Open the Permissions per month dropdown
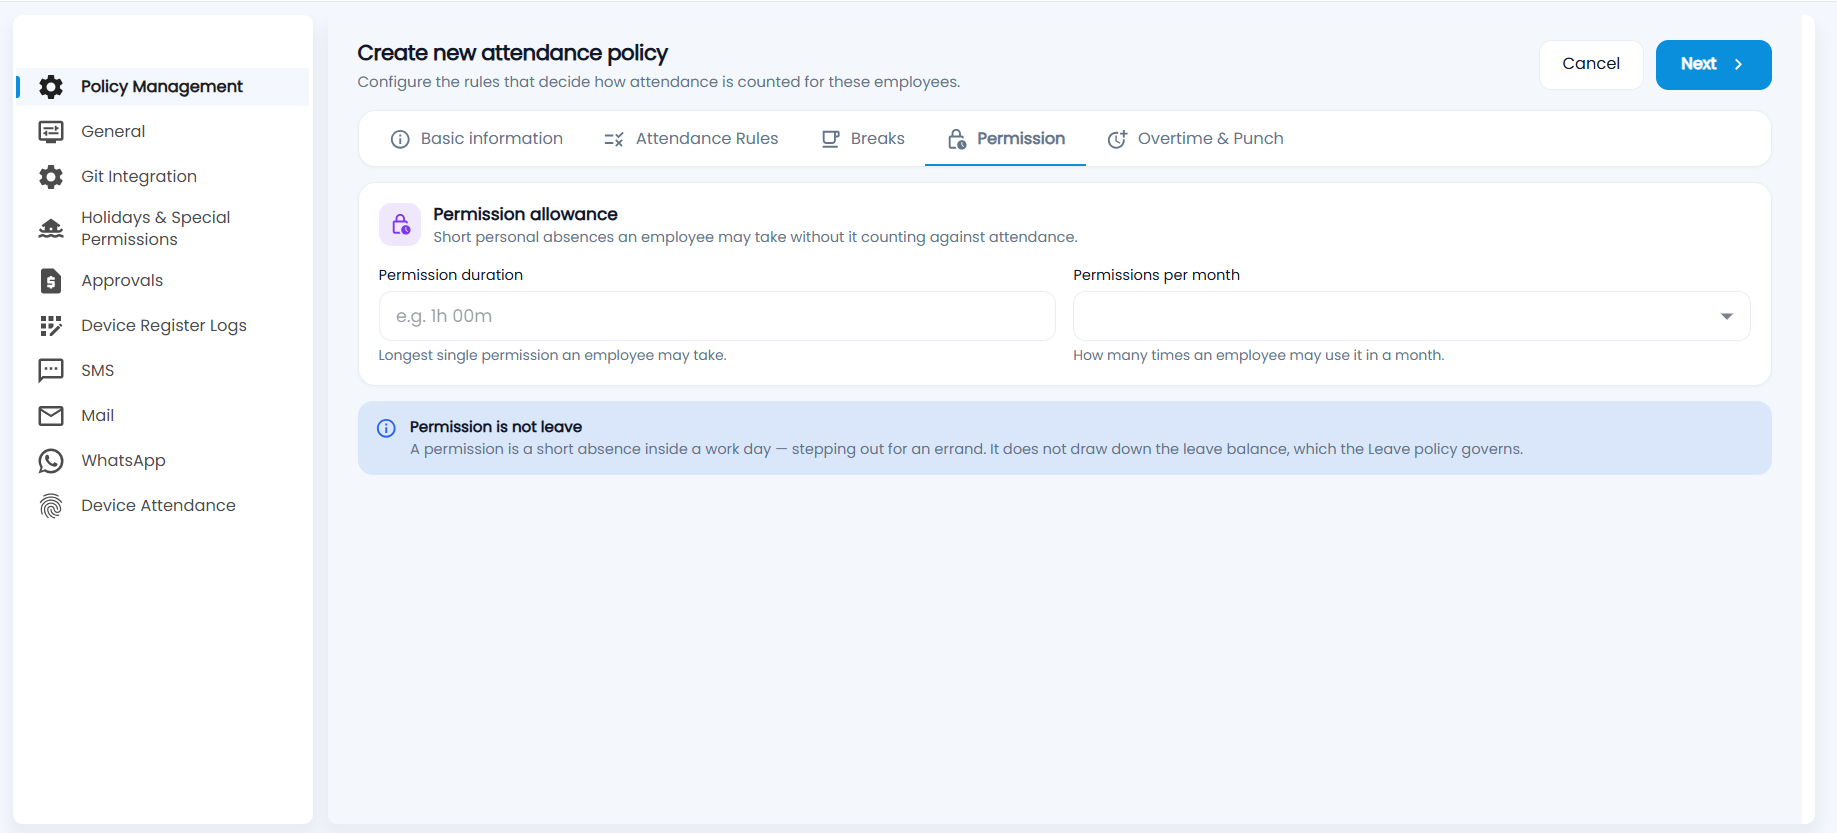This screenshot has width=1837, height=833. tap(1411, 316)
